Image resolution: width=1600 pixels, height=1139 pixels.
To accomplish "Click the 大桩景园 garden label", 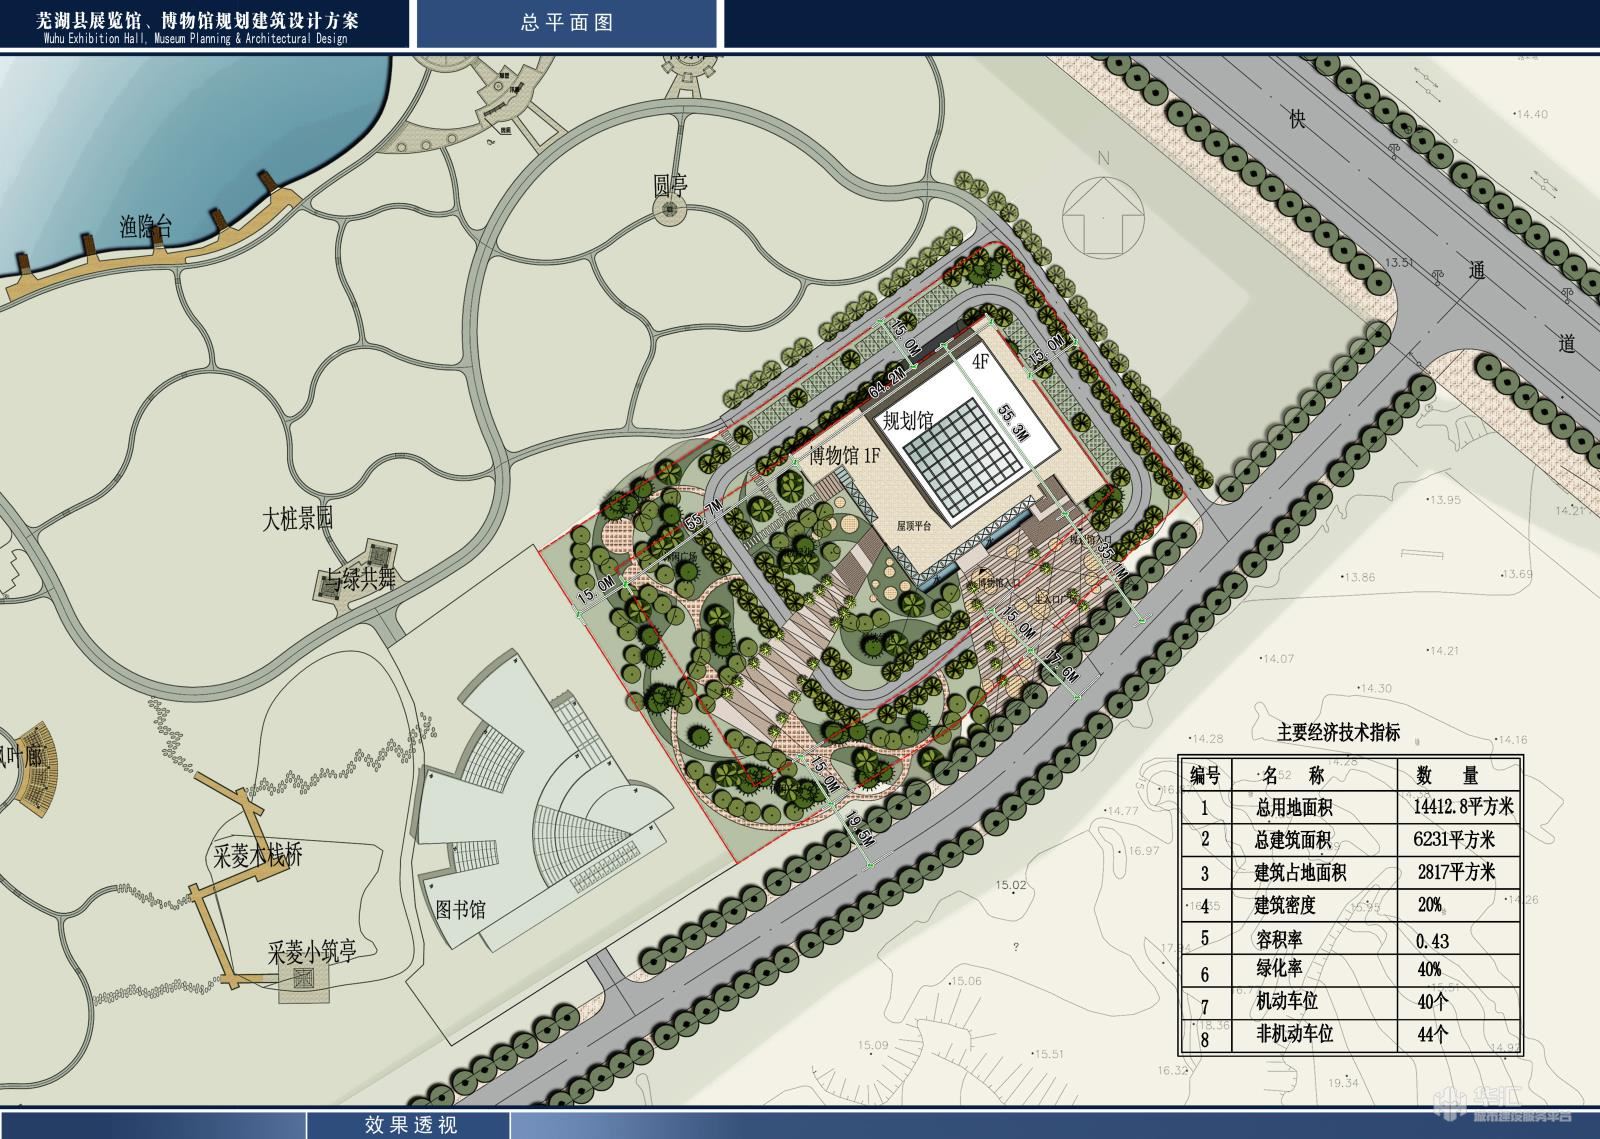I will click(297, 518).
